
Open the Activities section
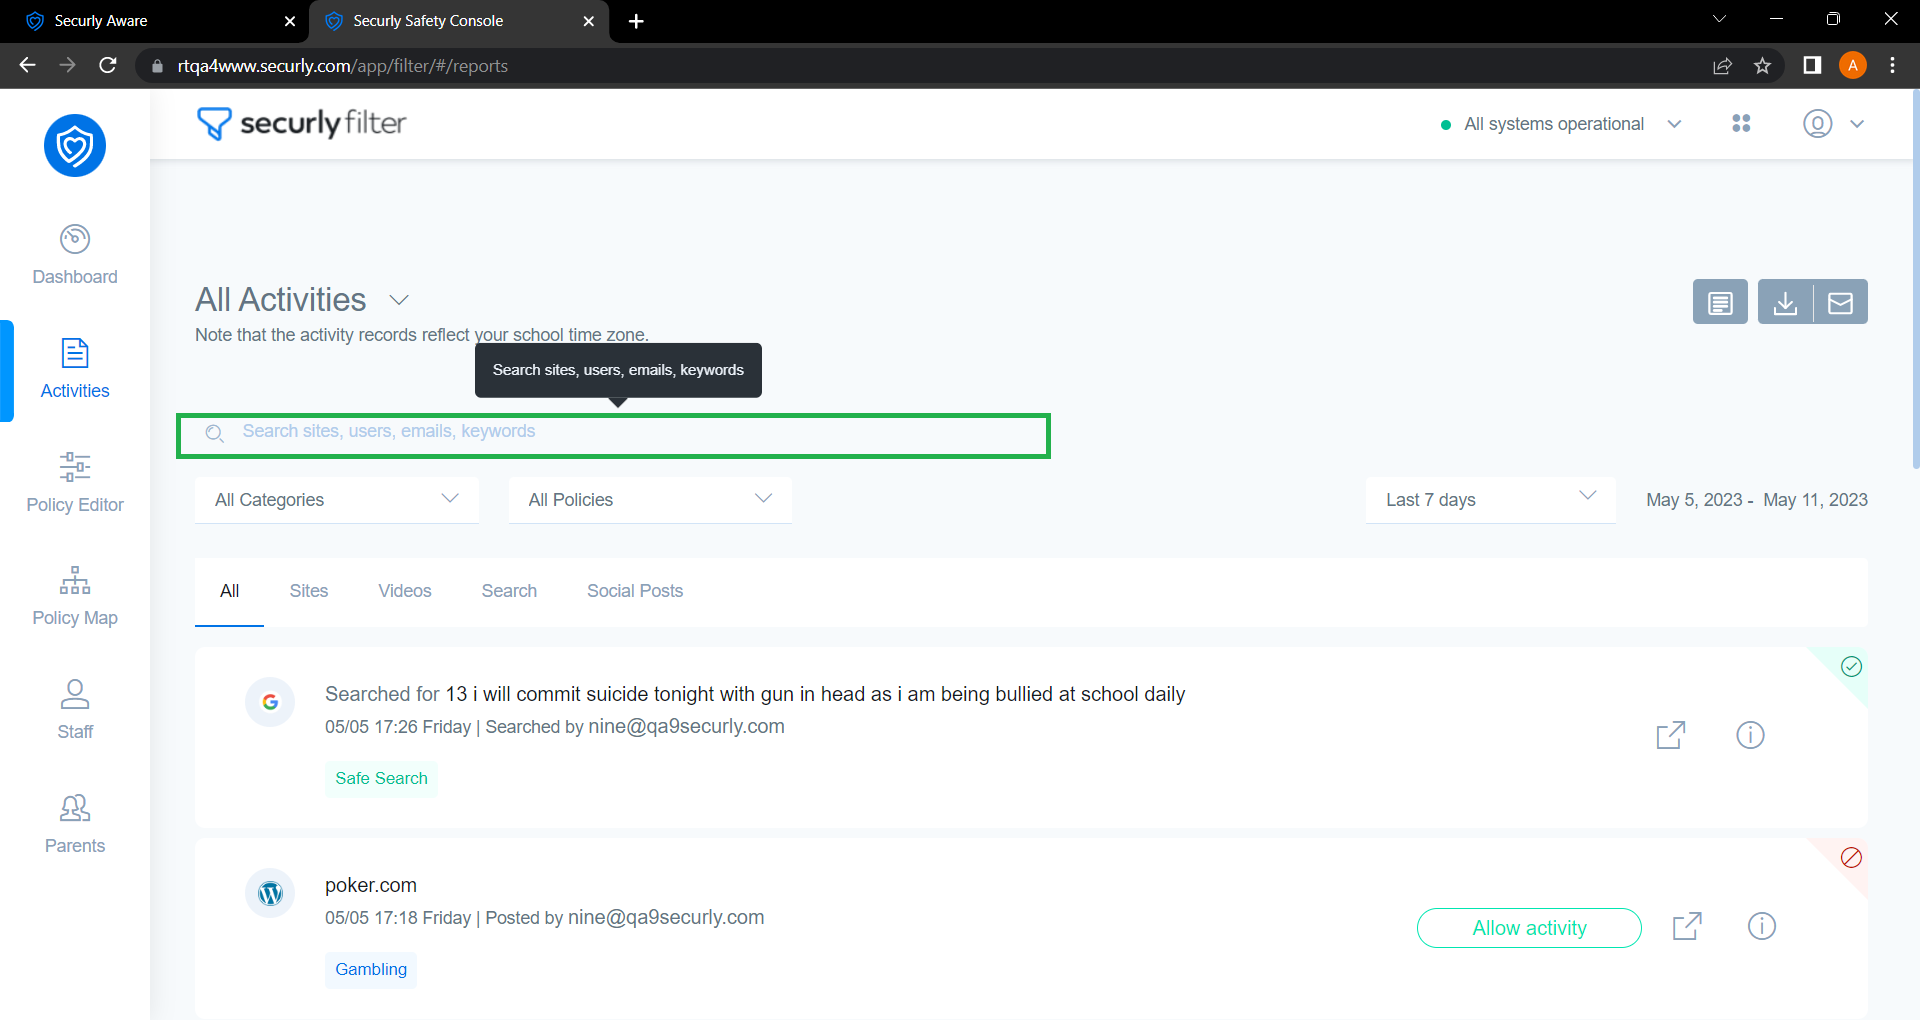[75, 369]
